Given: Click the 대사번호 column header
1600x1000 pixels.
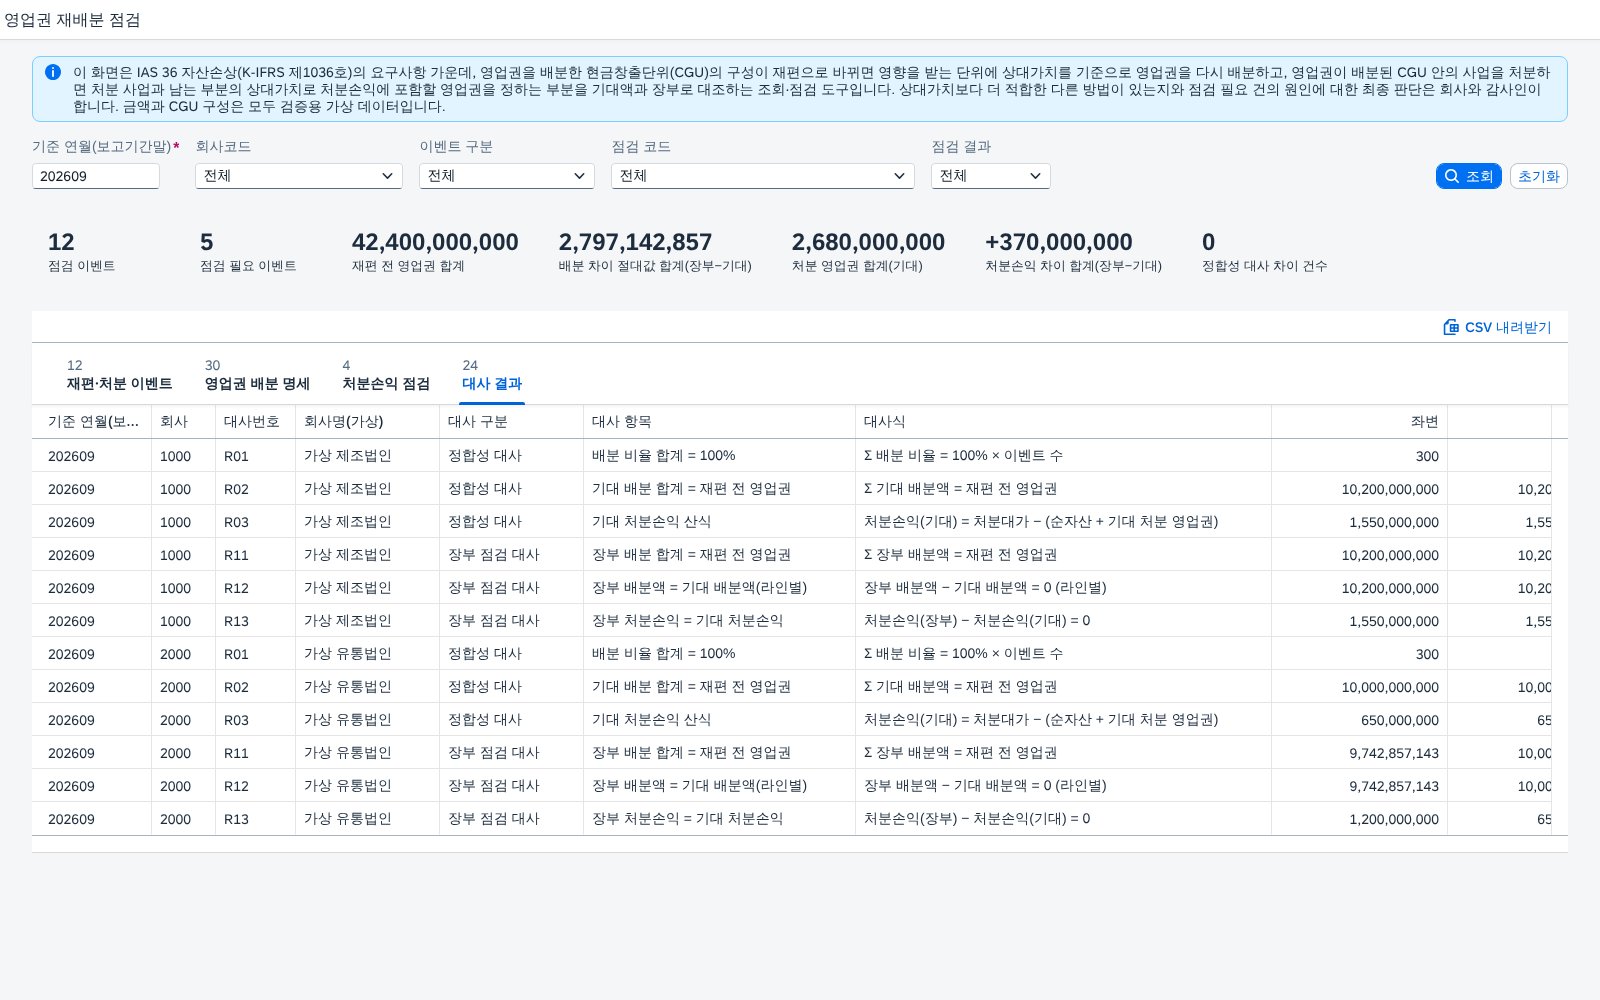Looking at the screenshot, I should coord(255,422).
